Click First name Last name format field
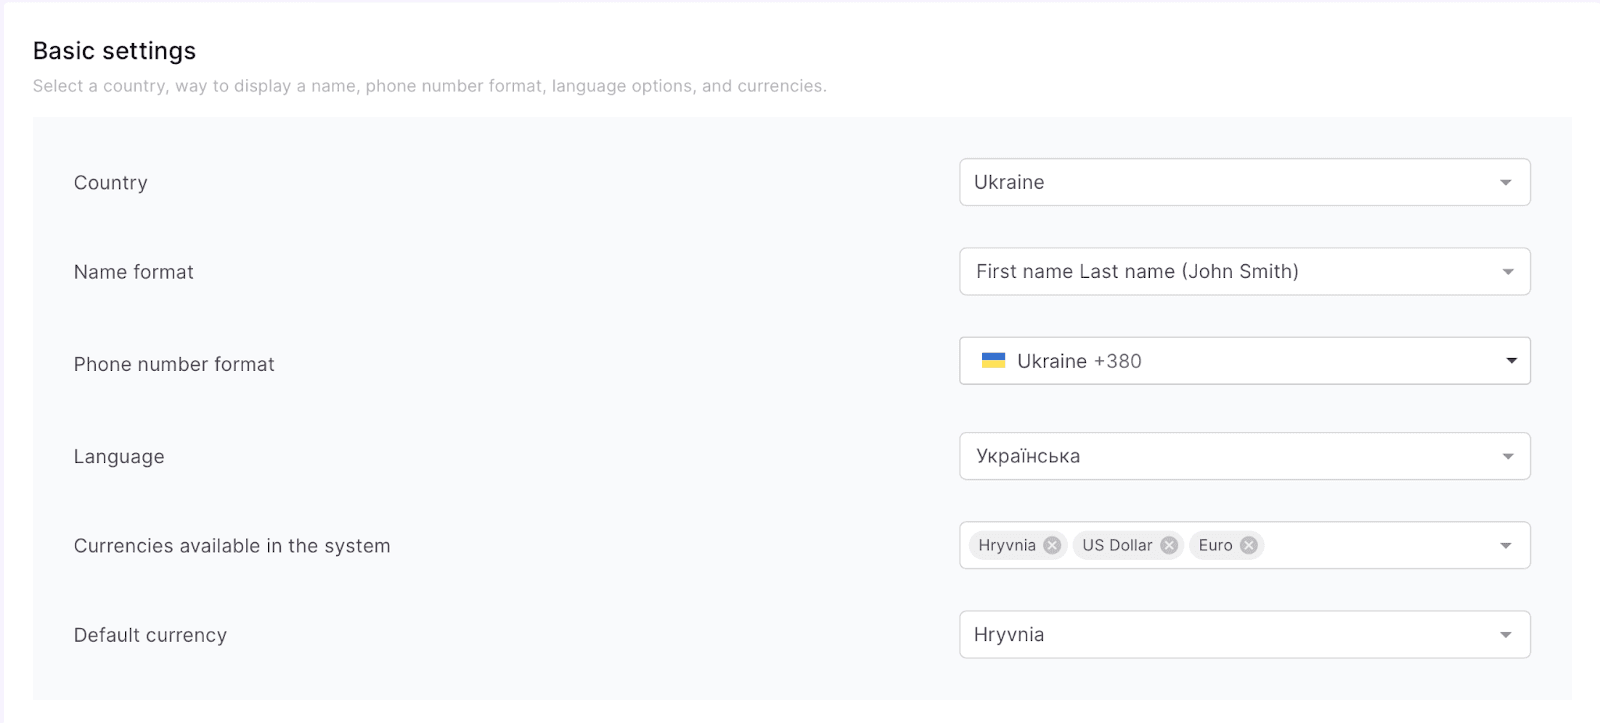Image resolution: width=1600 pixels, height=724 pixels. (x=1200, y=271)
